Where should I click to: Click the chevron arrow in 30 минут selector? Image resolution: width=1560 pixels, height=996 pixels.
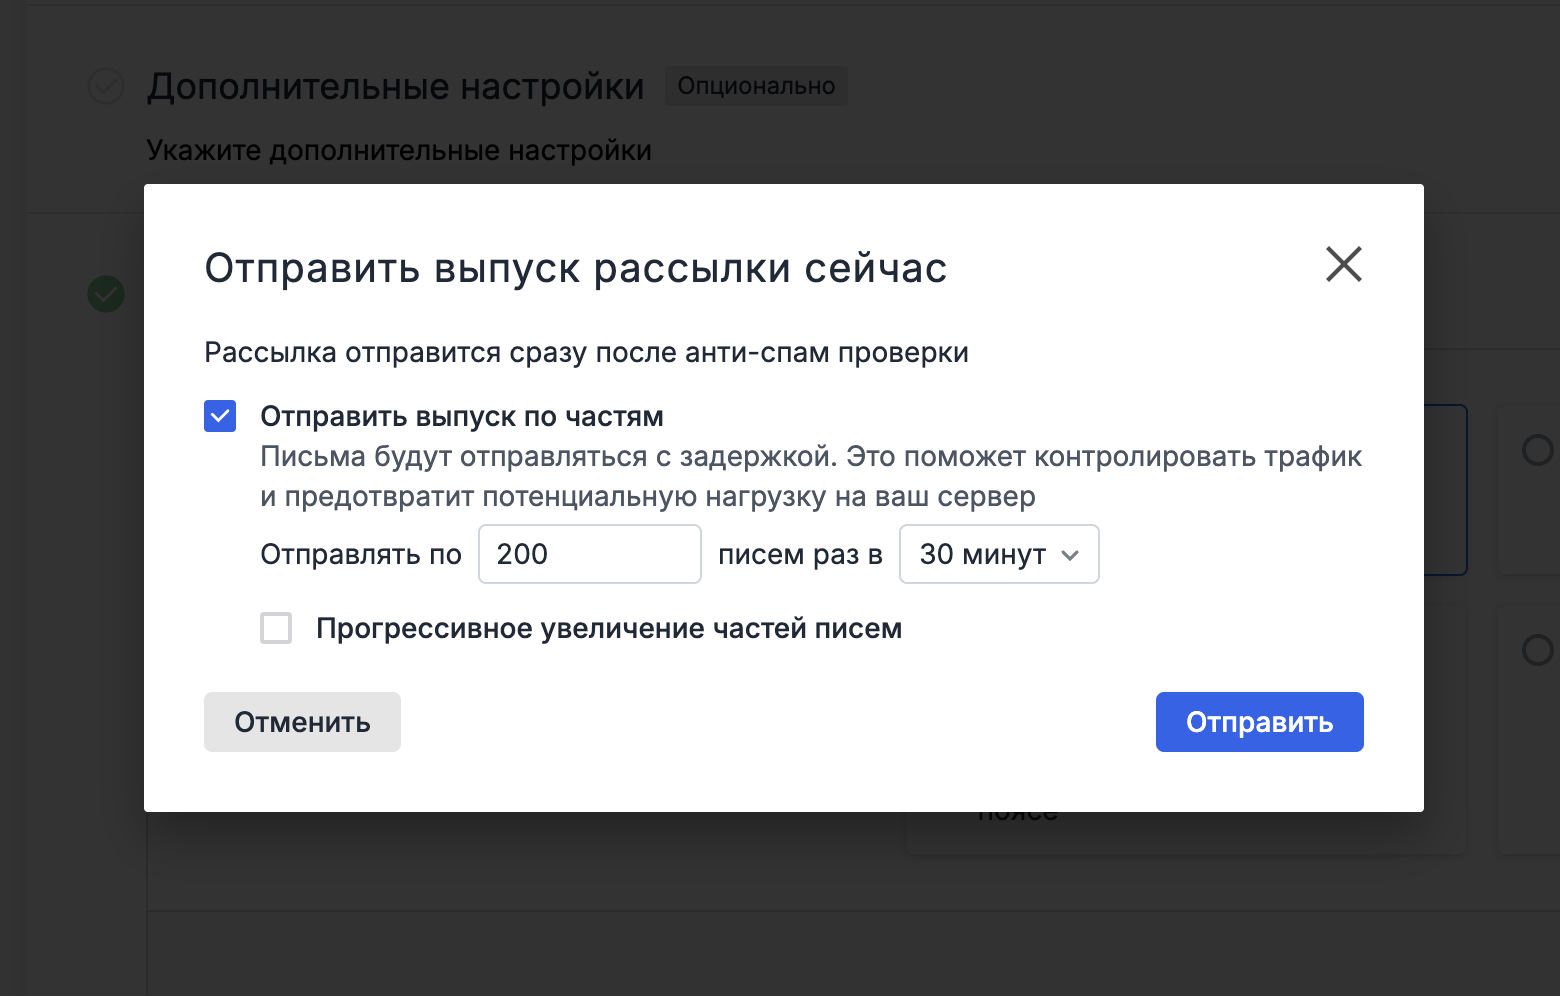coord(1070,555)
